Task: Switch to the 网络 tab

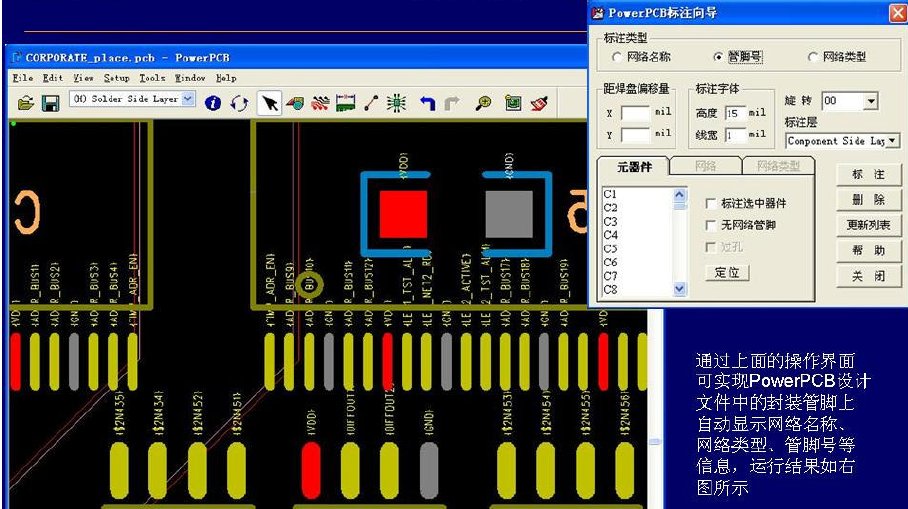Action: (705, 166)
